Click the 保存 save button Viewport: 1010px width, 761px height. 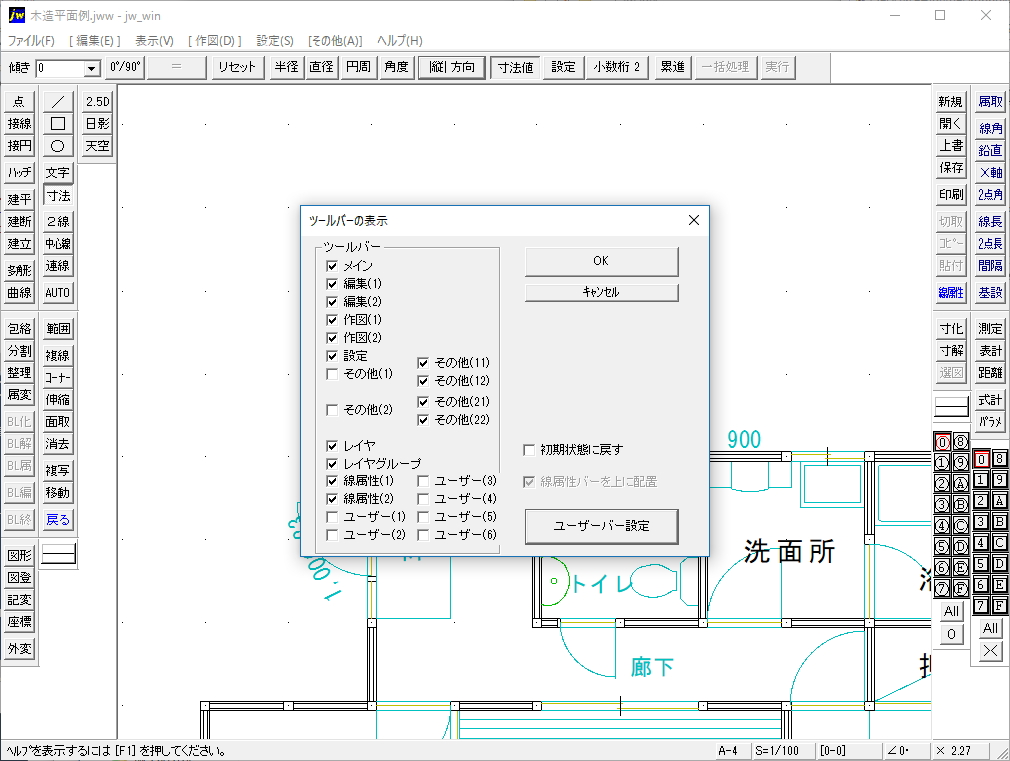(x=951, y=168)
